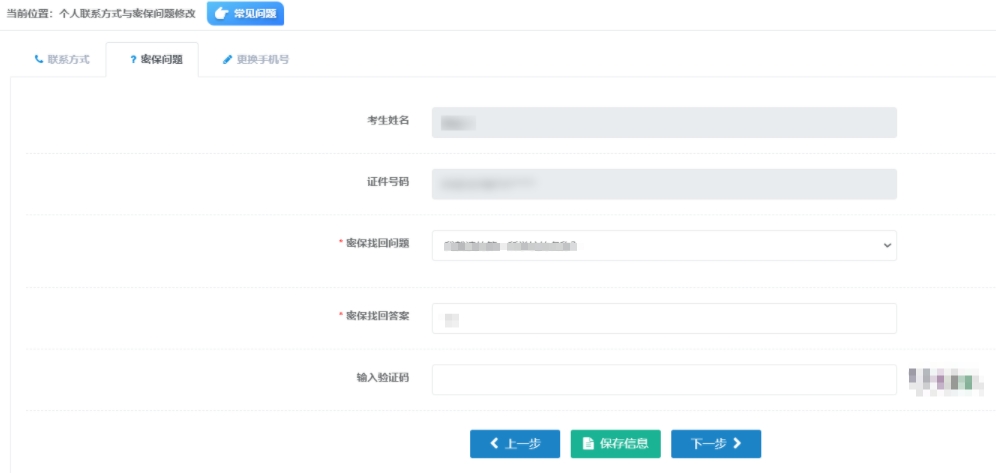
Task: Switch to the 联系方式 tab
Action: tap(62, 60)
